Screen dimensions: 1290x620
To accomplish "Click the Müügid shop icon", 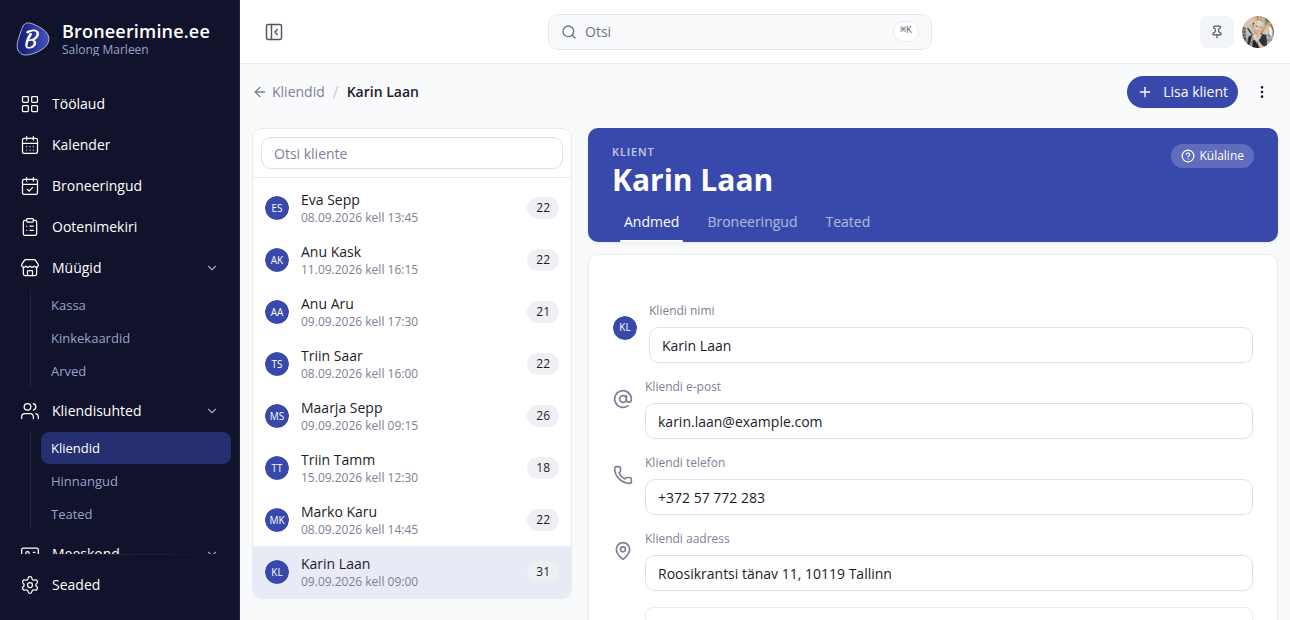I will 30,268.
